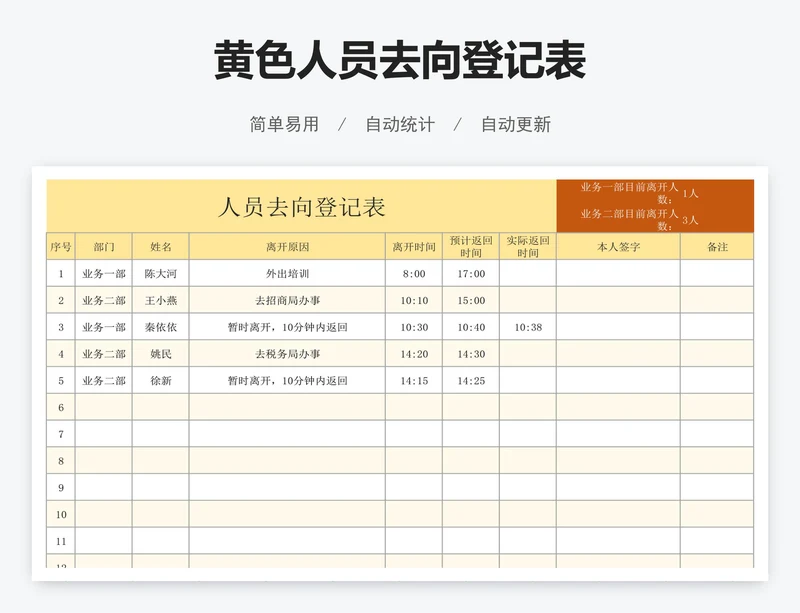Click the empty 备注 cell for 王小燕
800x613 pixels.
pos(717,300)
